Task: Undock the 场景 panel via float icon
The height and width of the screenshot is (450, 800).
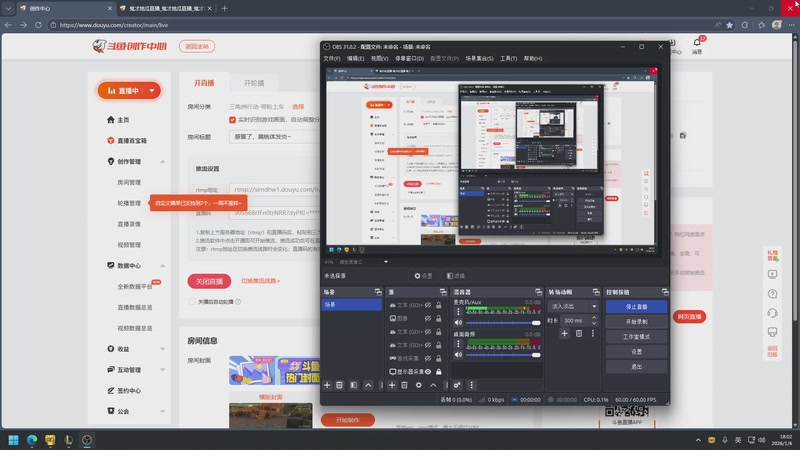Action: (x=378, y=292)
